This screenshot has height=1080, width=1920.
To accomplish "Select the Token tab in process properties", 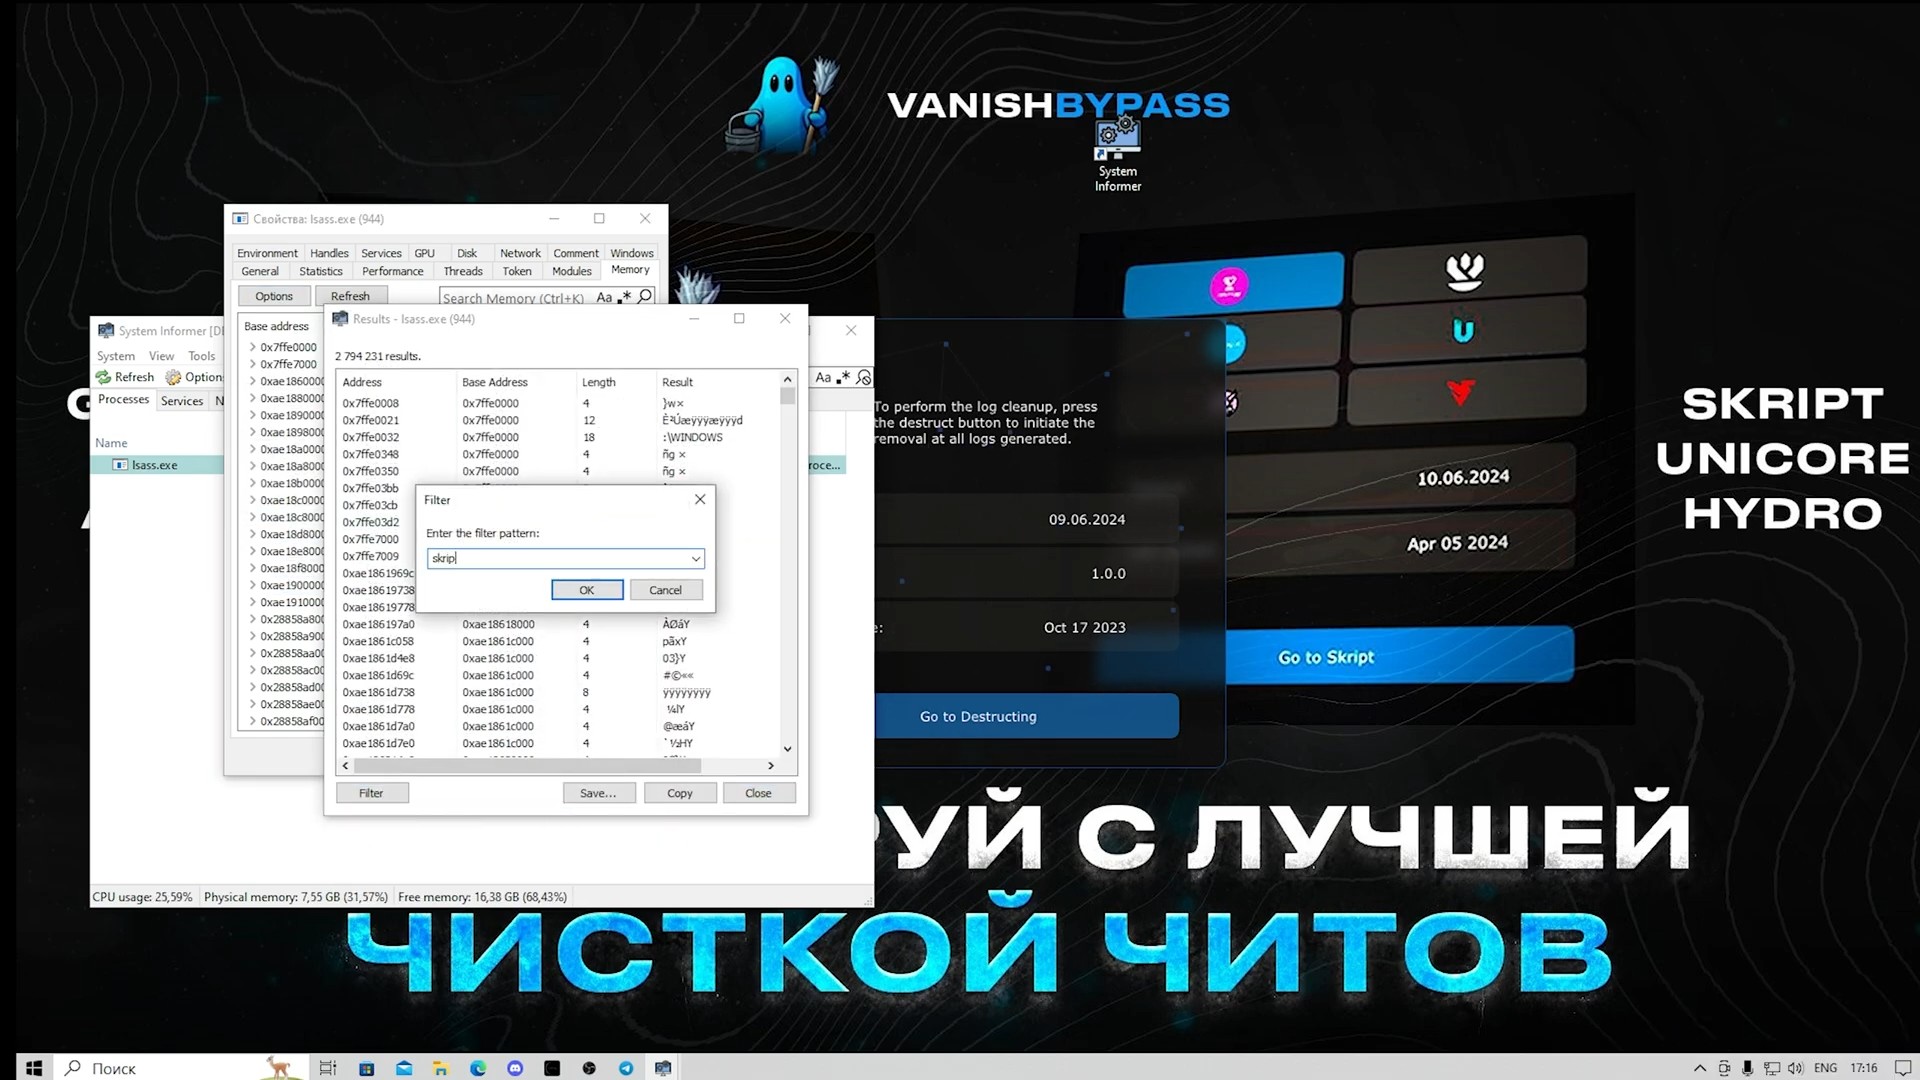I will [x=516, y=270].
